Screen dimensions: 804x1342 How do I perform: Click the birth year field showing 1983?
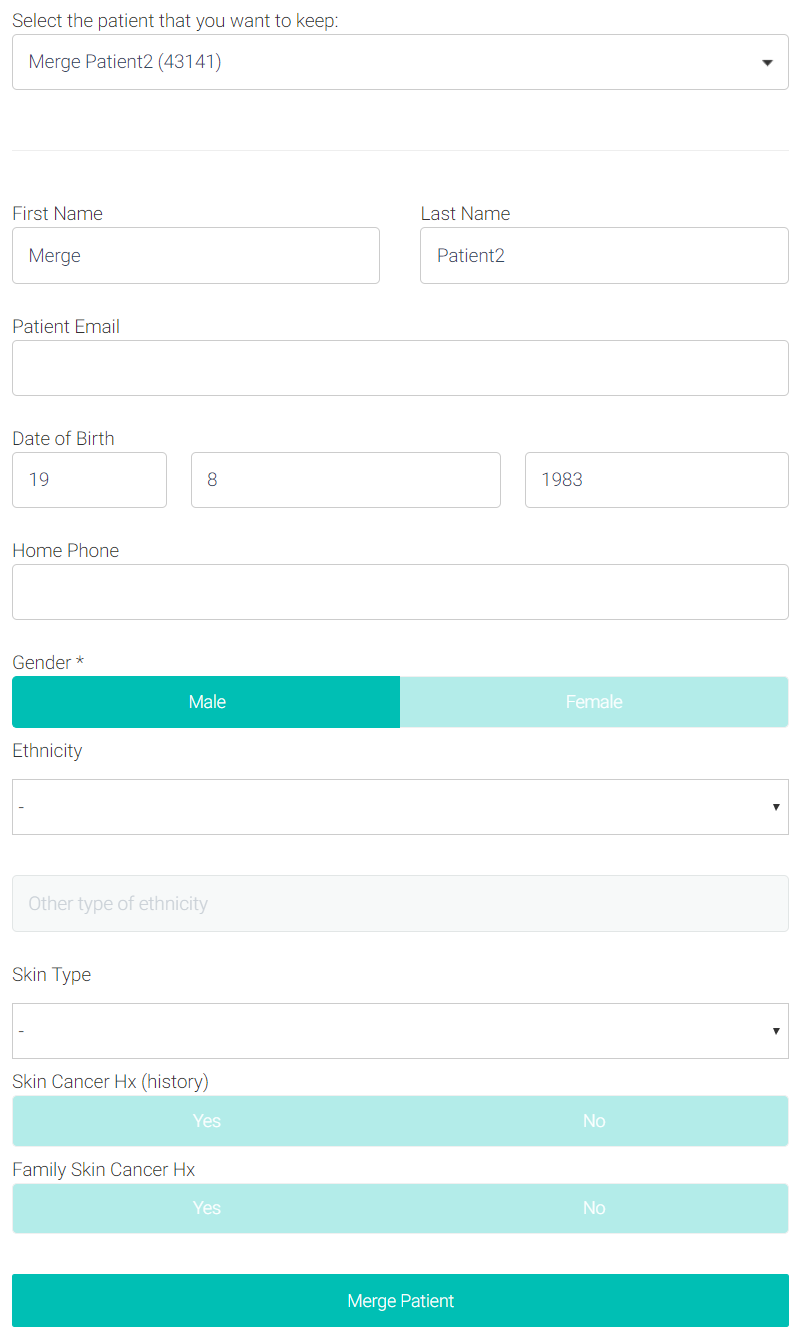[656, 480]
